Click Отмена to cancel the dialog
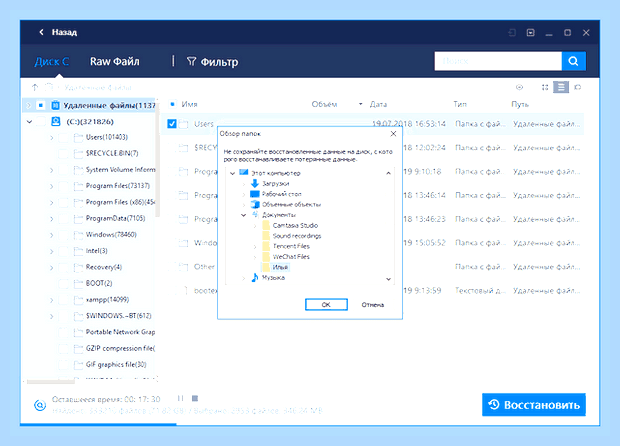620x446 pixels. tap(372, 304)
